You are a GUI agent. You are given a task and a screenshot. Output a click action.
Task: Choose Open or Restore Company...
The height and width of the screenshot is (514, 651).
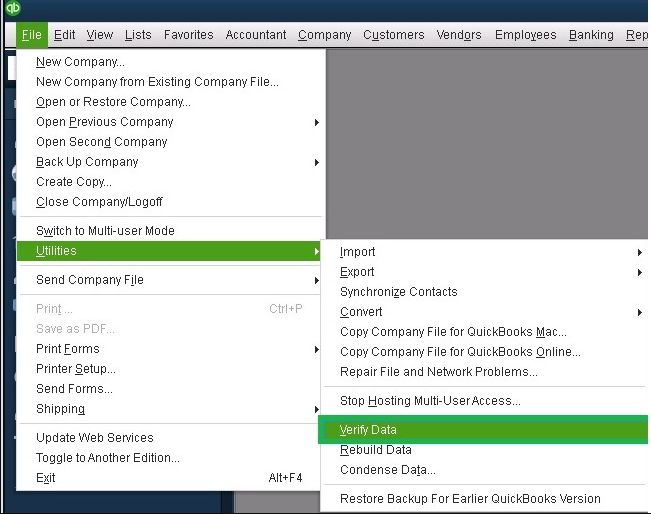169,102
